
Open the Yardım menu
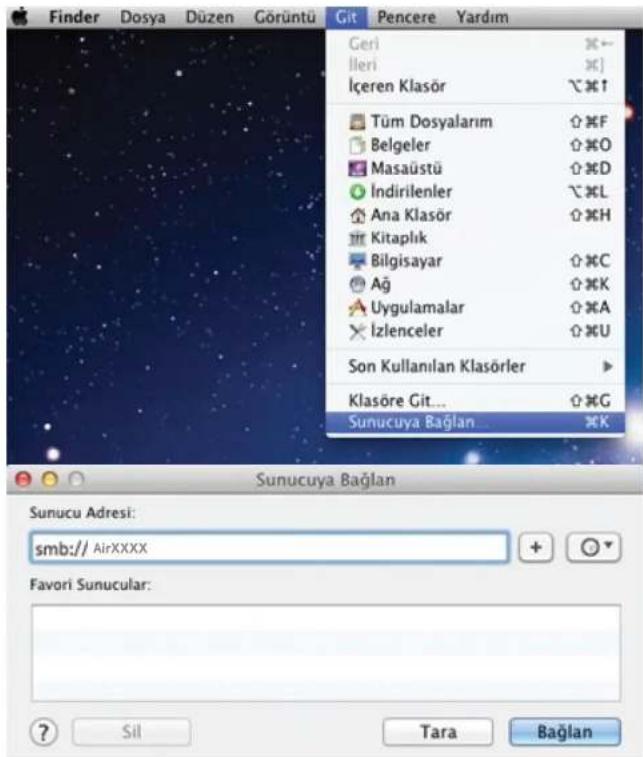(x=482, y=17)
